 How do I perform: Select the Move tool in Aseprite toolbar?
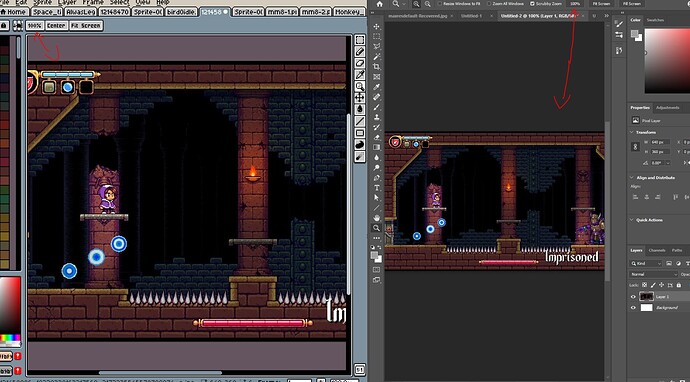[360, 98]
